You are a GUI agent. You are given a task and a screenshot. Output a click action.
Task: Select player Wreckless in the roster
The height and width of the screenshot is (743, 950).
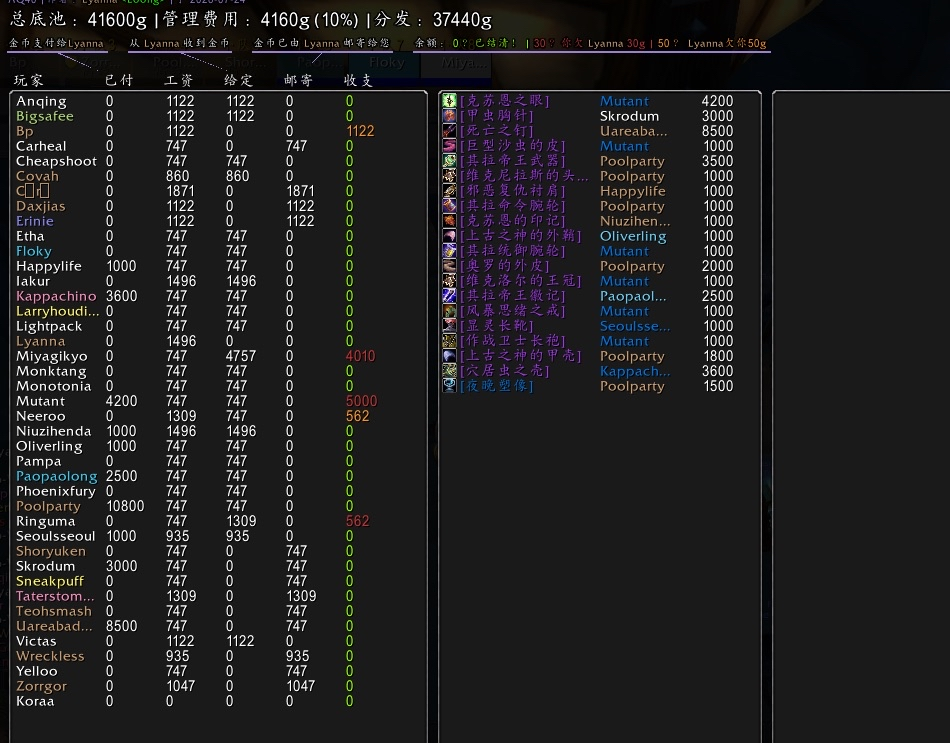(50, 656)
